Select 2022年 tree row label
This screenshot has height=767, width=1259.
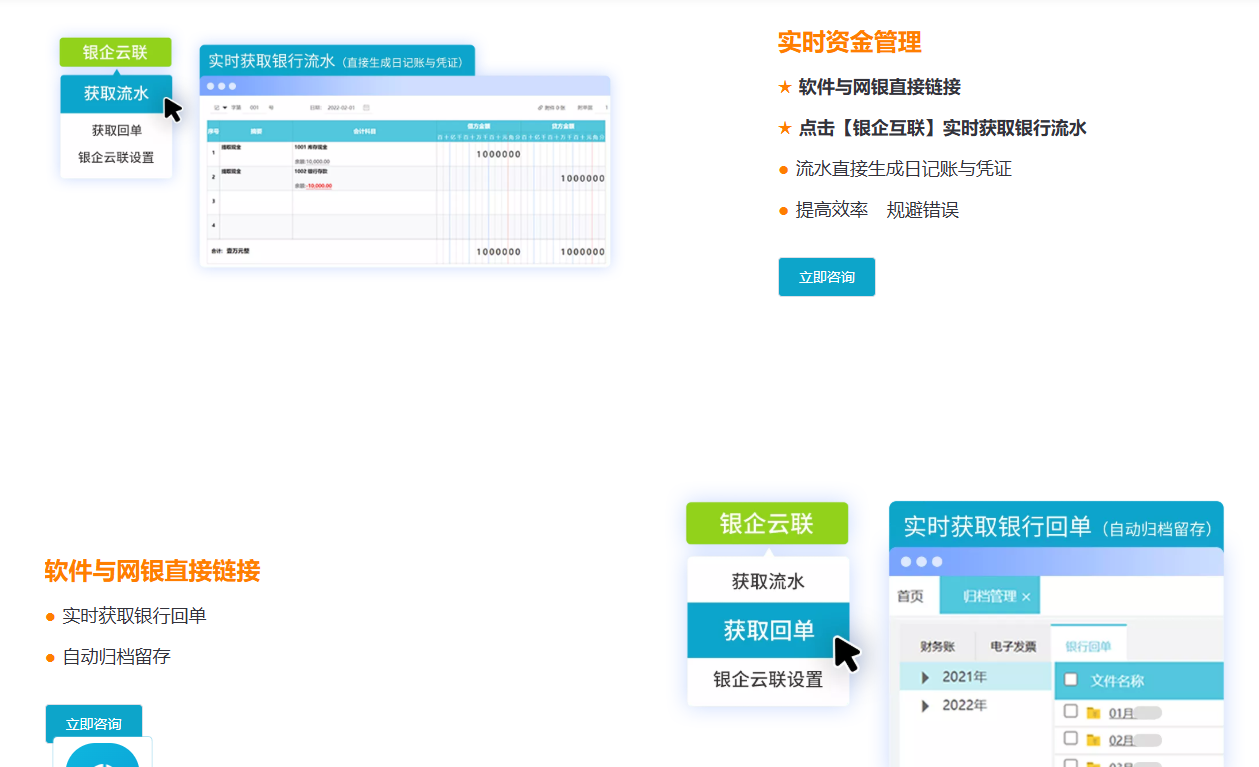pyautogui.click(x=964, y=705)
